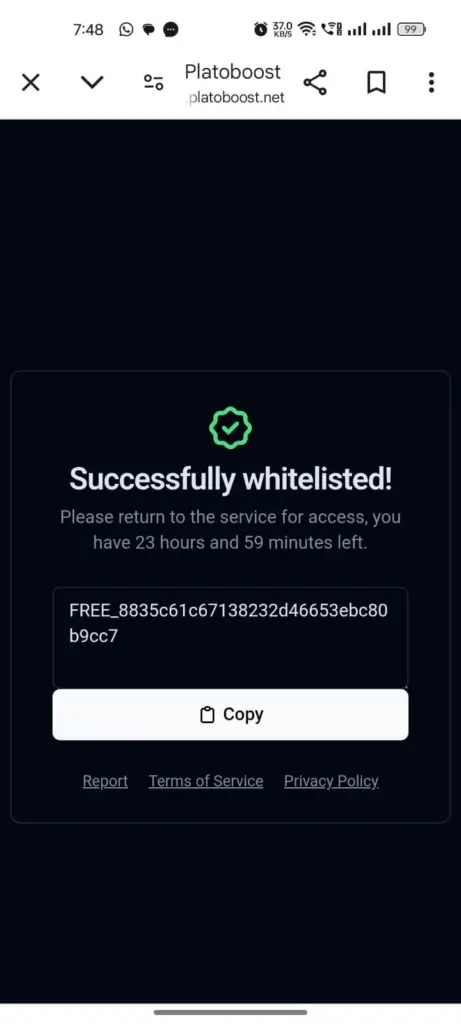
Task: Expand the down chevron in toolbar
Action: click(92, 82)
